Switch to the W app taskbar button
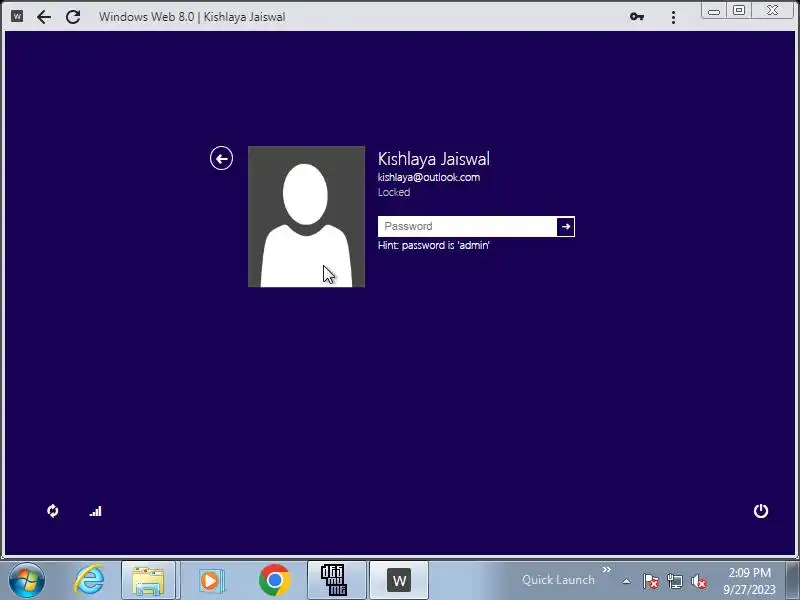Image resolution: width=800 pixels, height=600 pixels. pos(399,580)
